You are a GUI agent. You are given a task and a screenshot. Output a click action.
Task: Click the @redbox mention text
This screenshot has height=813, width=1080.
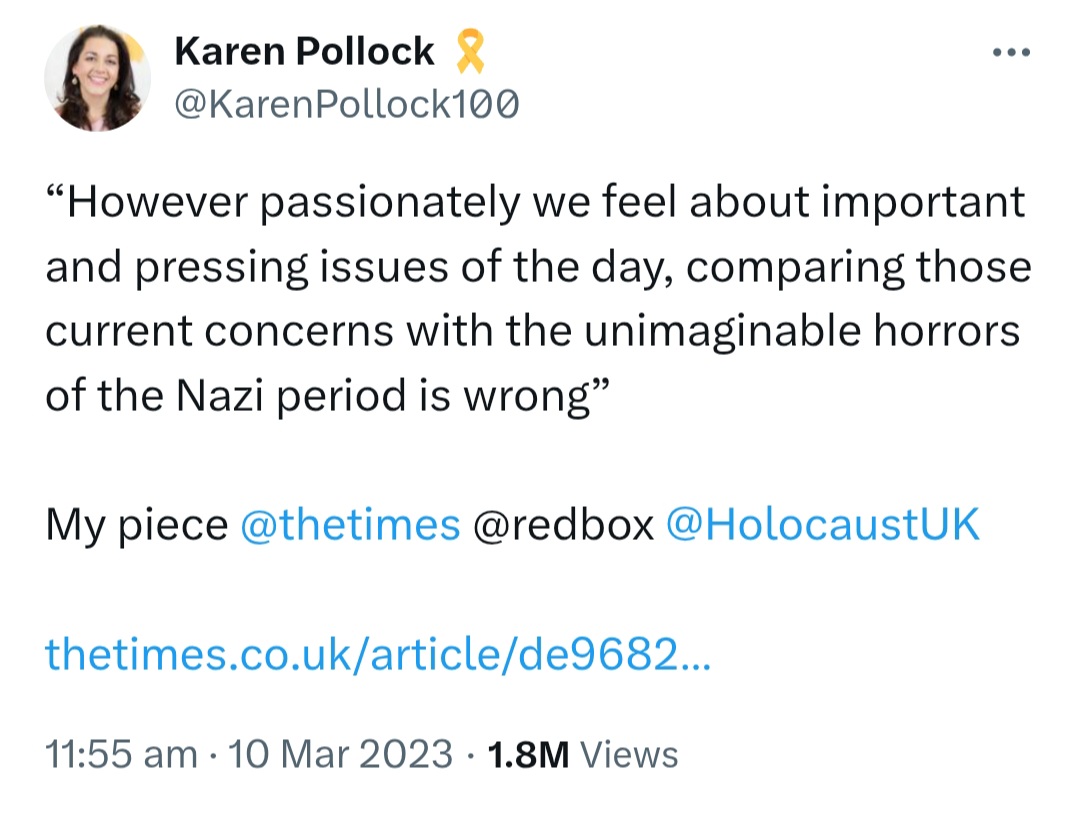click(563, 524)
